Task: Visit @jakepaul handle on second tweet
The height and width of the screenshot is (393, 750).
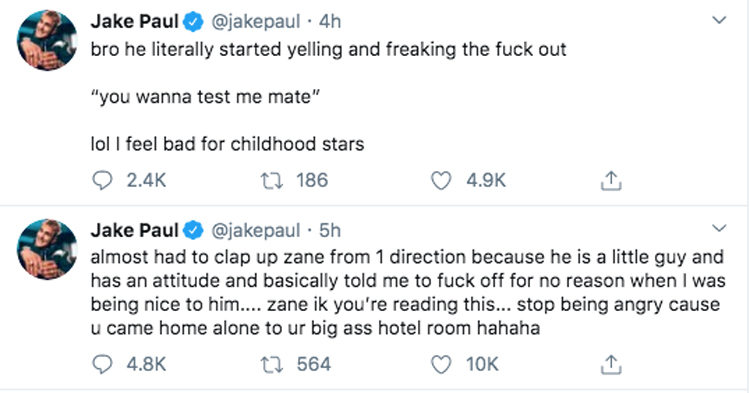Action: 256,230
